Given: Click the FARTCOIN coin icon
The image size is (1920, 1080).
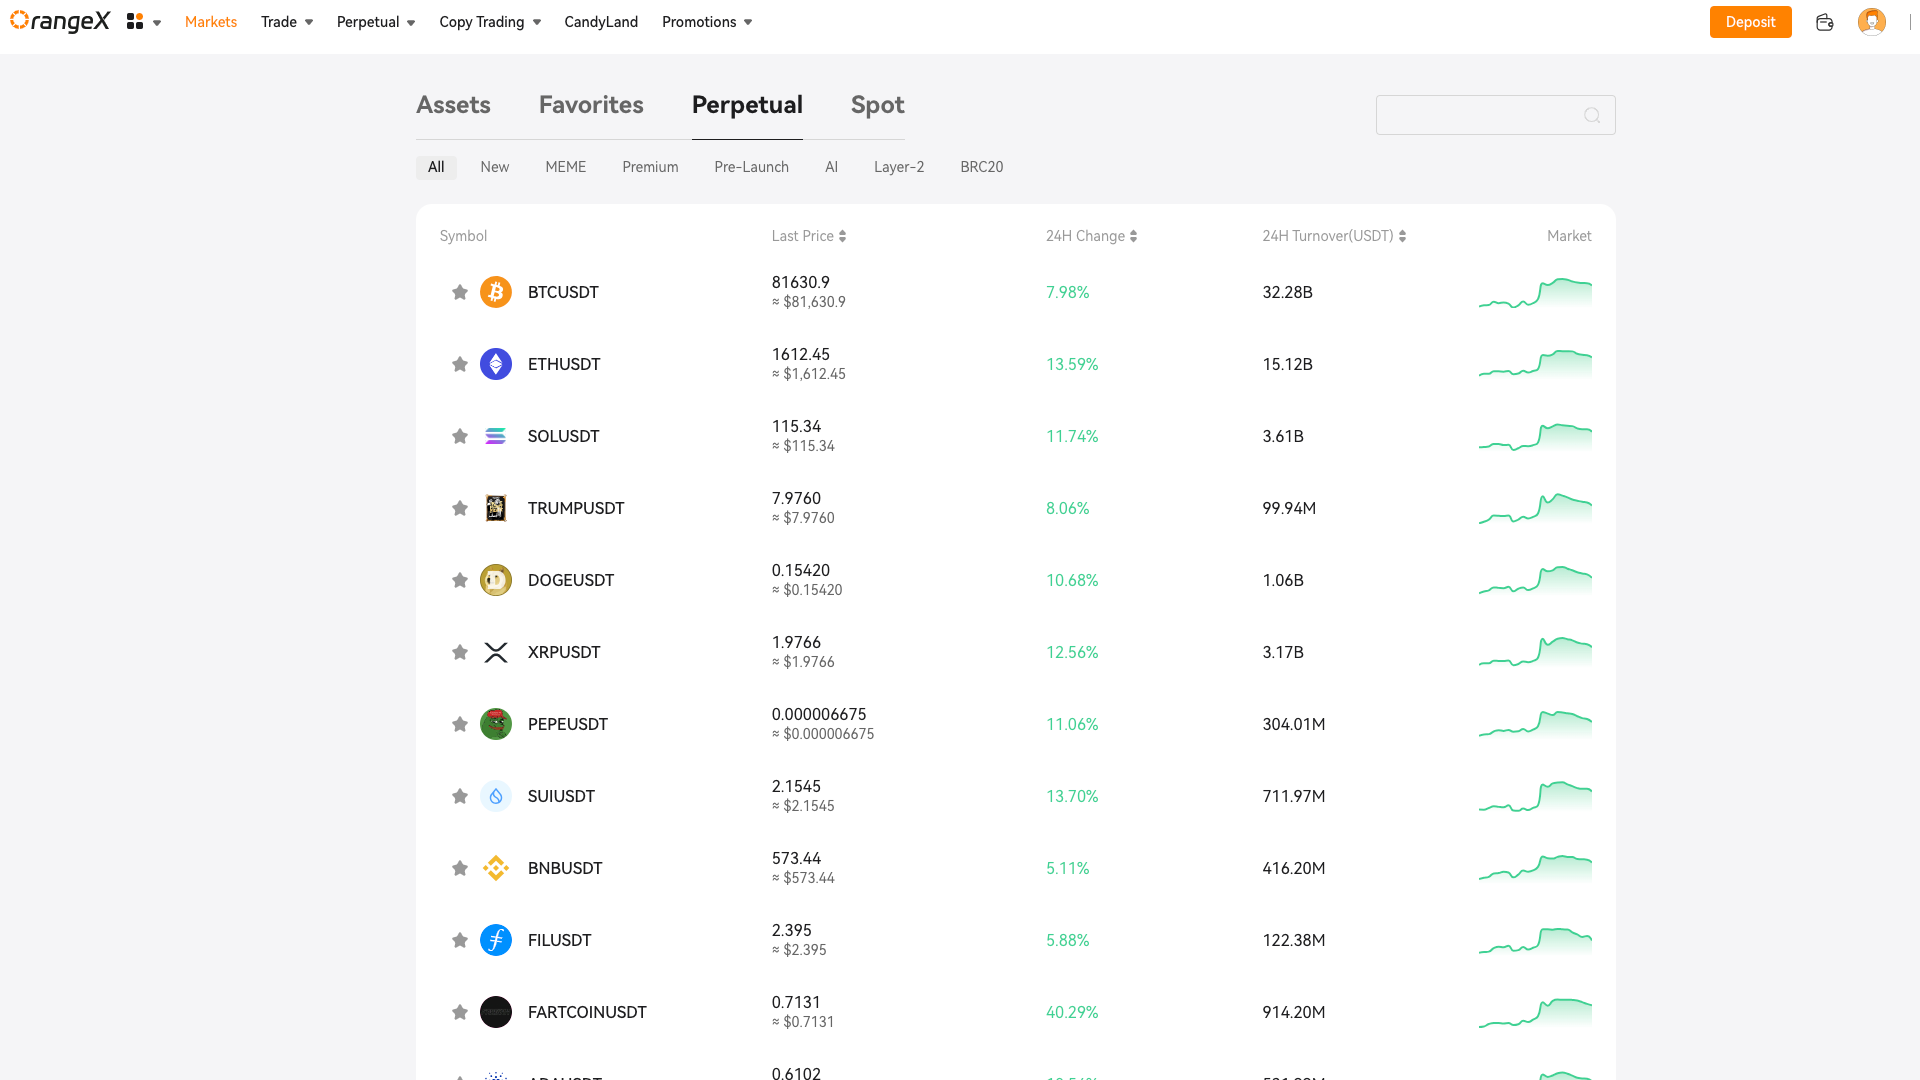Looking at the screenshot, I should tap(496, 1012).
